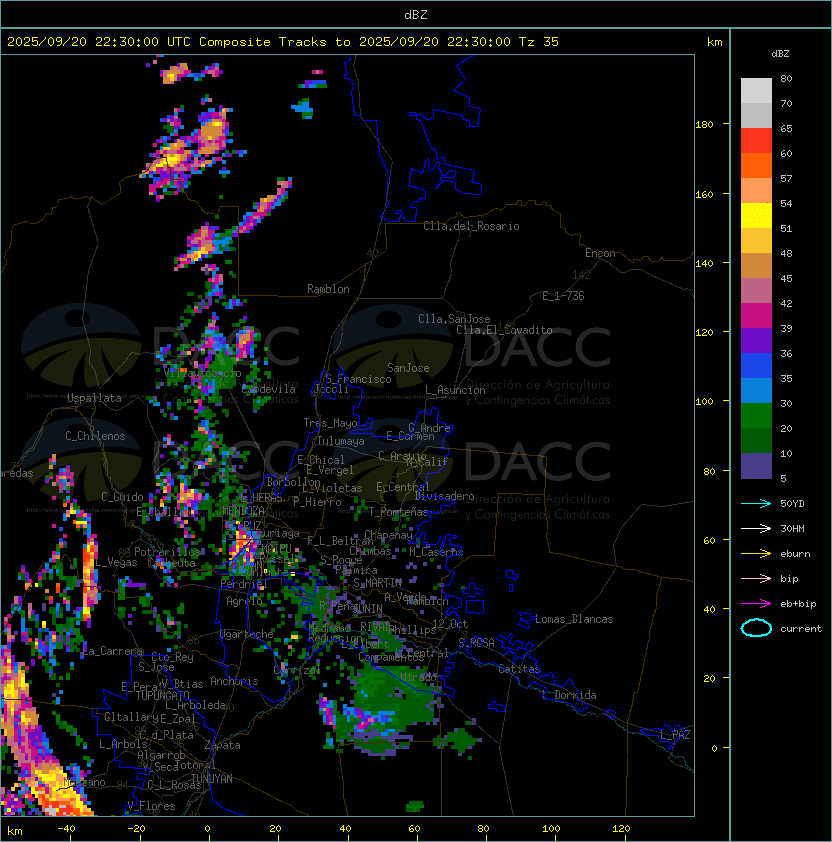Select the red swatch between 65 and 60
Viewport: 832px width, 842px height.
(x=756, y=141)
